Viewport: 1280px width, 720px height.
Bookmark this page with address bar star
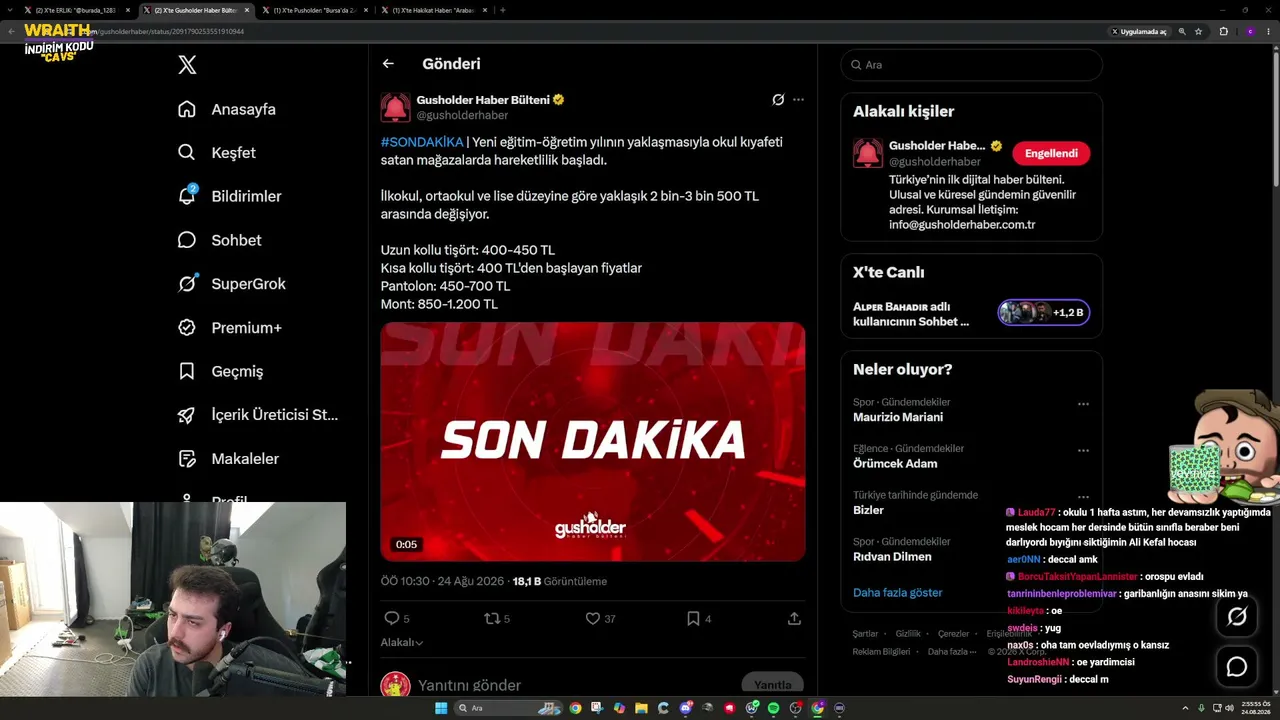pos(1198,31)
